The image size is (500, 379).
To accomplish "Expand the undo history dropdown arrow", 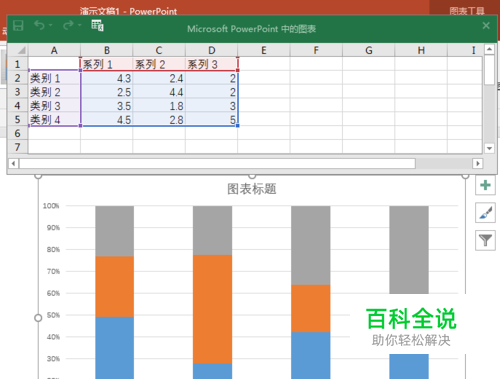I will [x=50, y=25].
